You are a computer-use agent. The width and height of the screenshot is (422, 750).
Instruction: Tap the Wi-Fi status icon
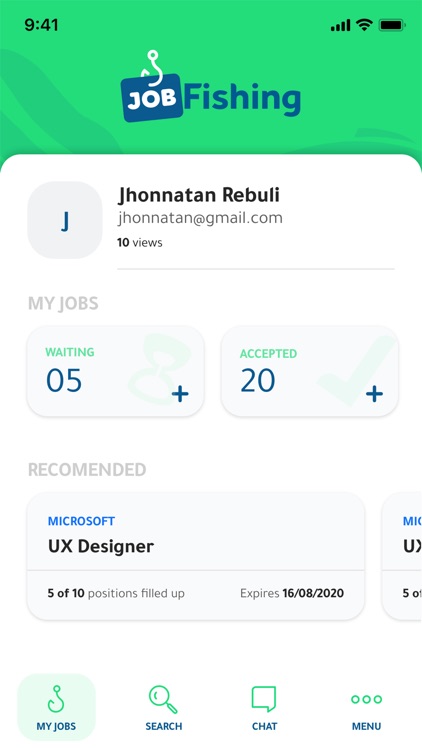(365, 25)
